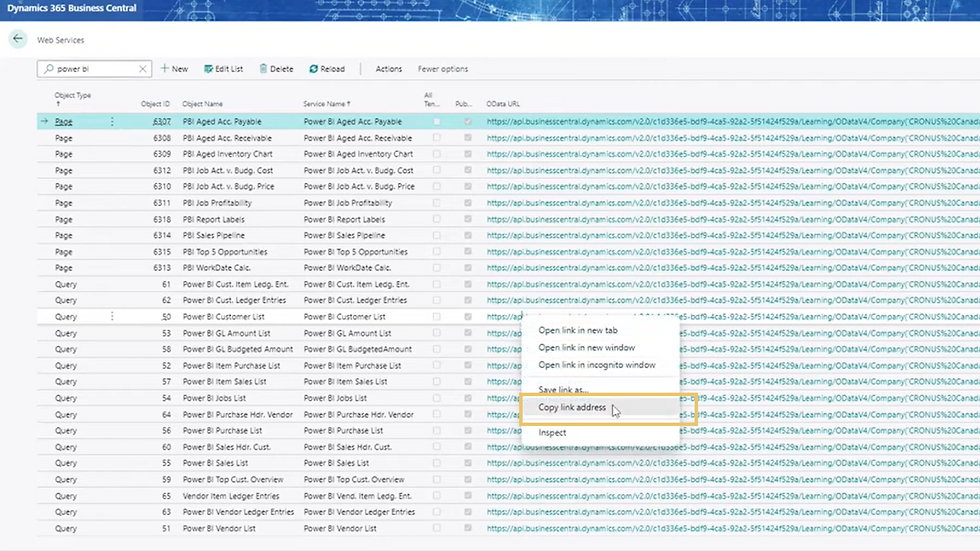Click the Published column header
This screenshot has height=551, width=980.
tap(464, 104)
